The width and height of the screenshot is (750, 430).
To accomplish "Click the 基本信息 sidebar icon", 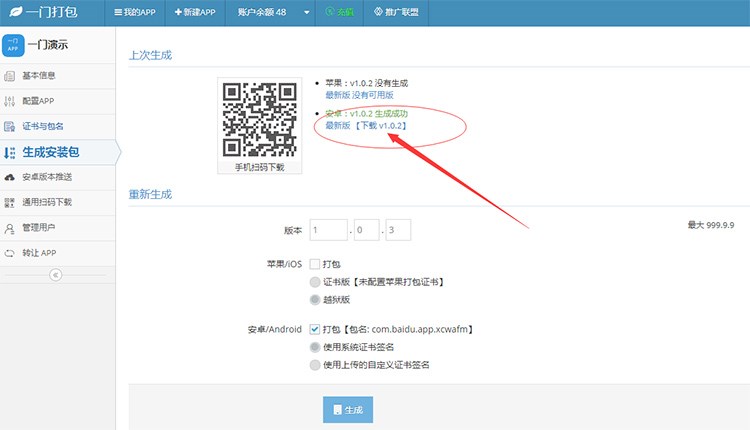I will pyautogui.click(x=10, y=76).
